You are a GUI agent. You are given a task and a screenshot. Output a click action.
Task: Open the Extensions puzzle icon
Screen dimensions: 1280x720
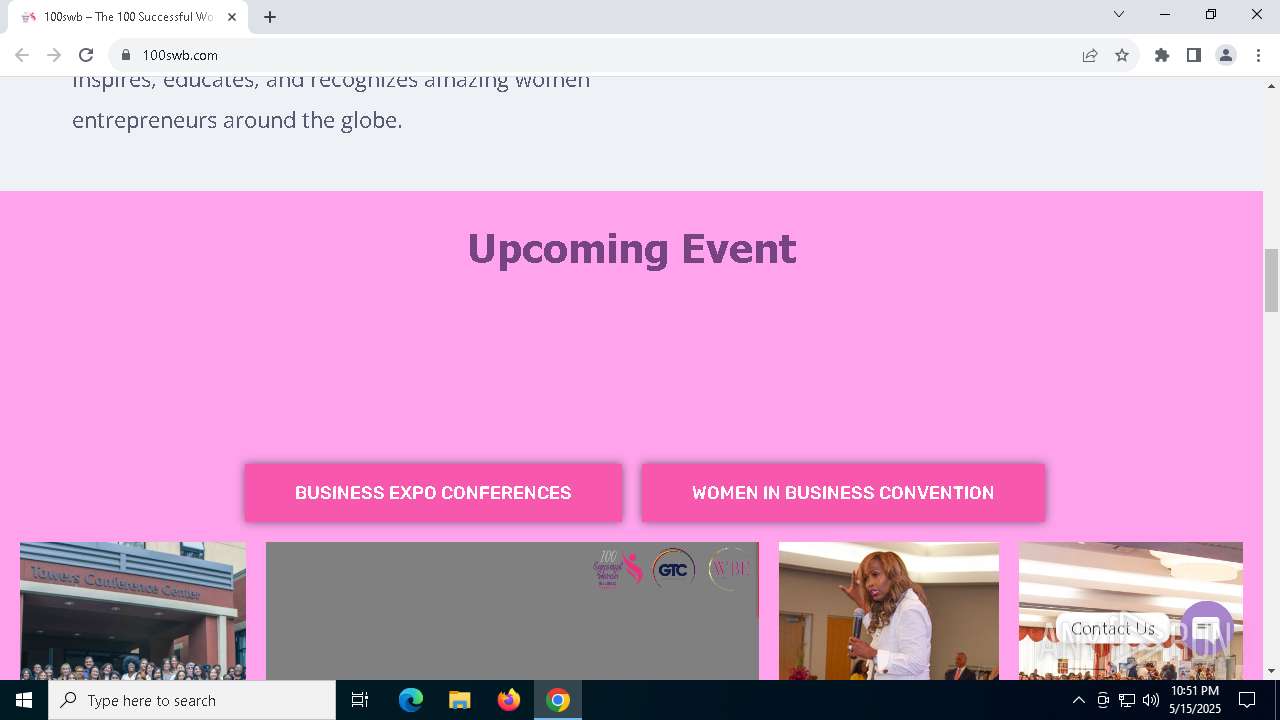[x=1162, y=55]
